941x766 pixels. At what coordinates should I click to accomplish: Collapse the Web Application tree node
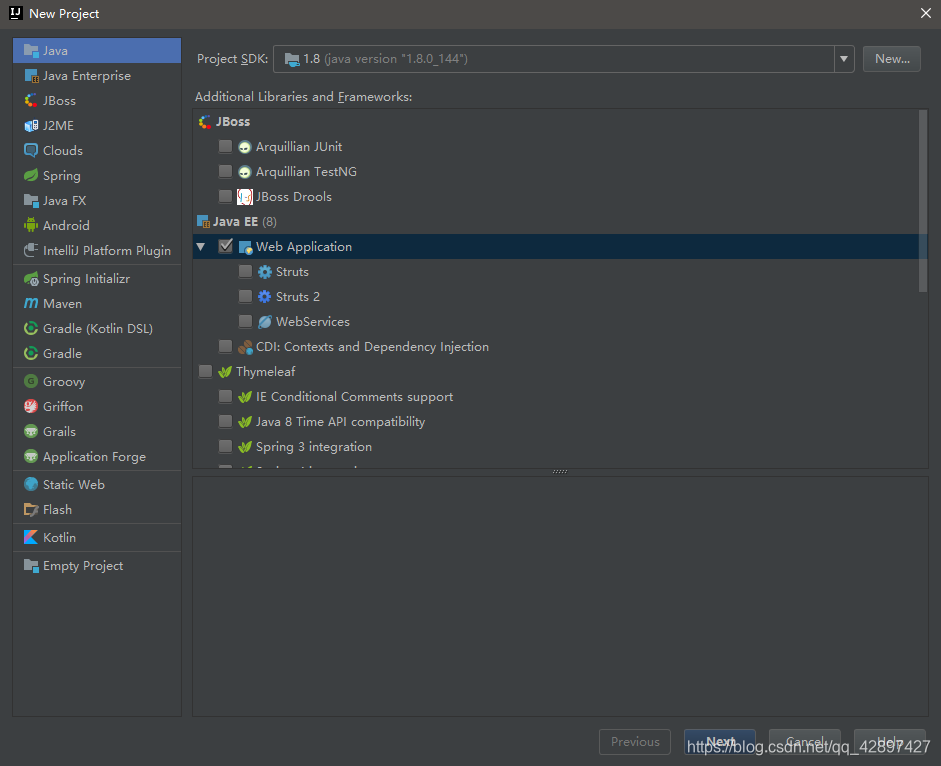click(201, 247)
